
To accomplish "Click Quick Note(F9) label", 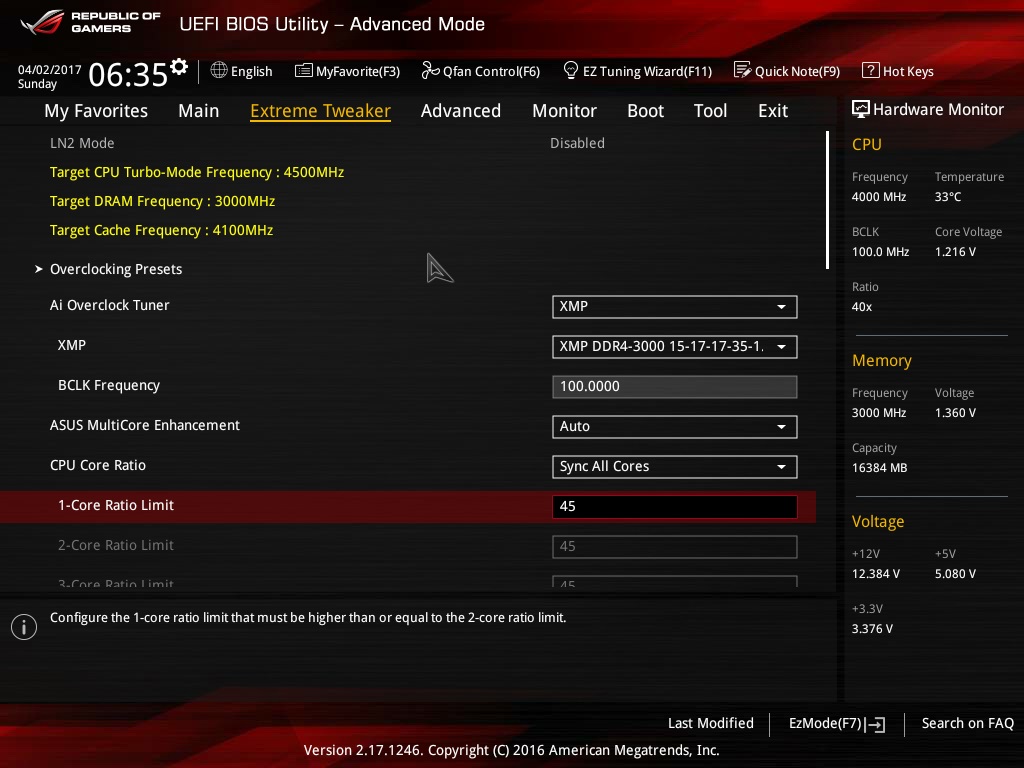I will coord(797,71).
